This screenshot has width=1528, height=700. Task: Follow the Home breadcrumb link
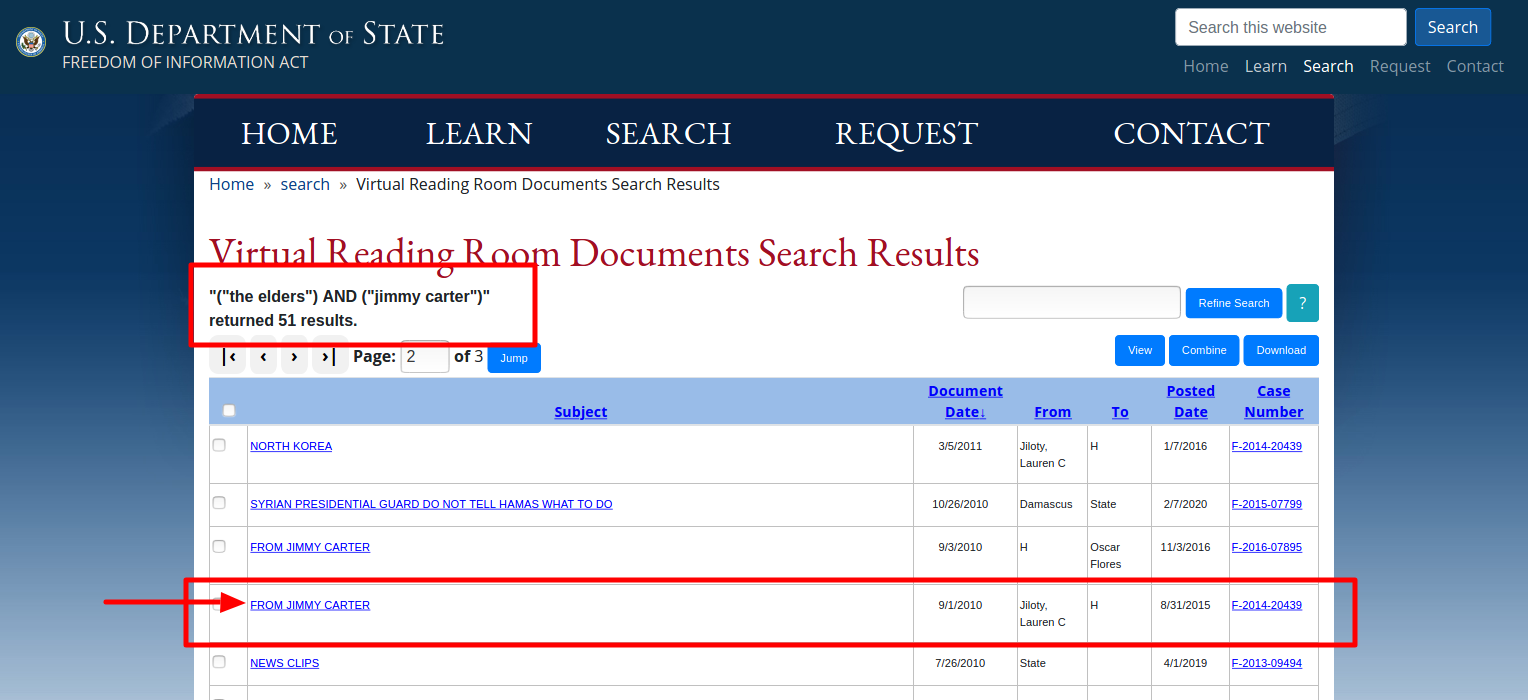point(231,184)
